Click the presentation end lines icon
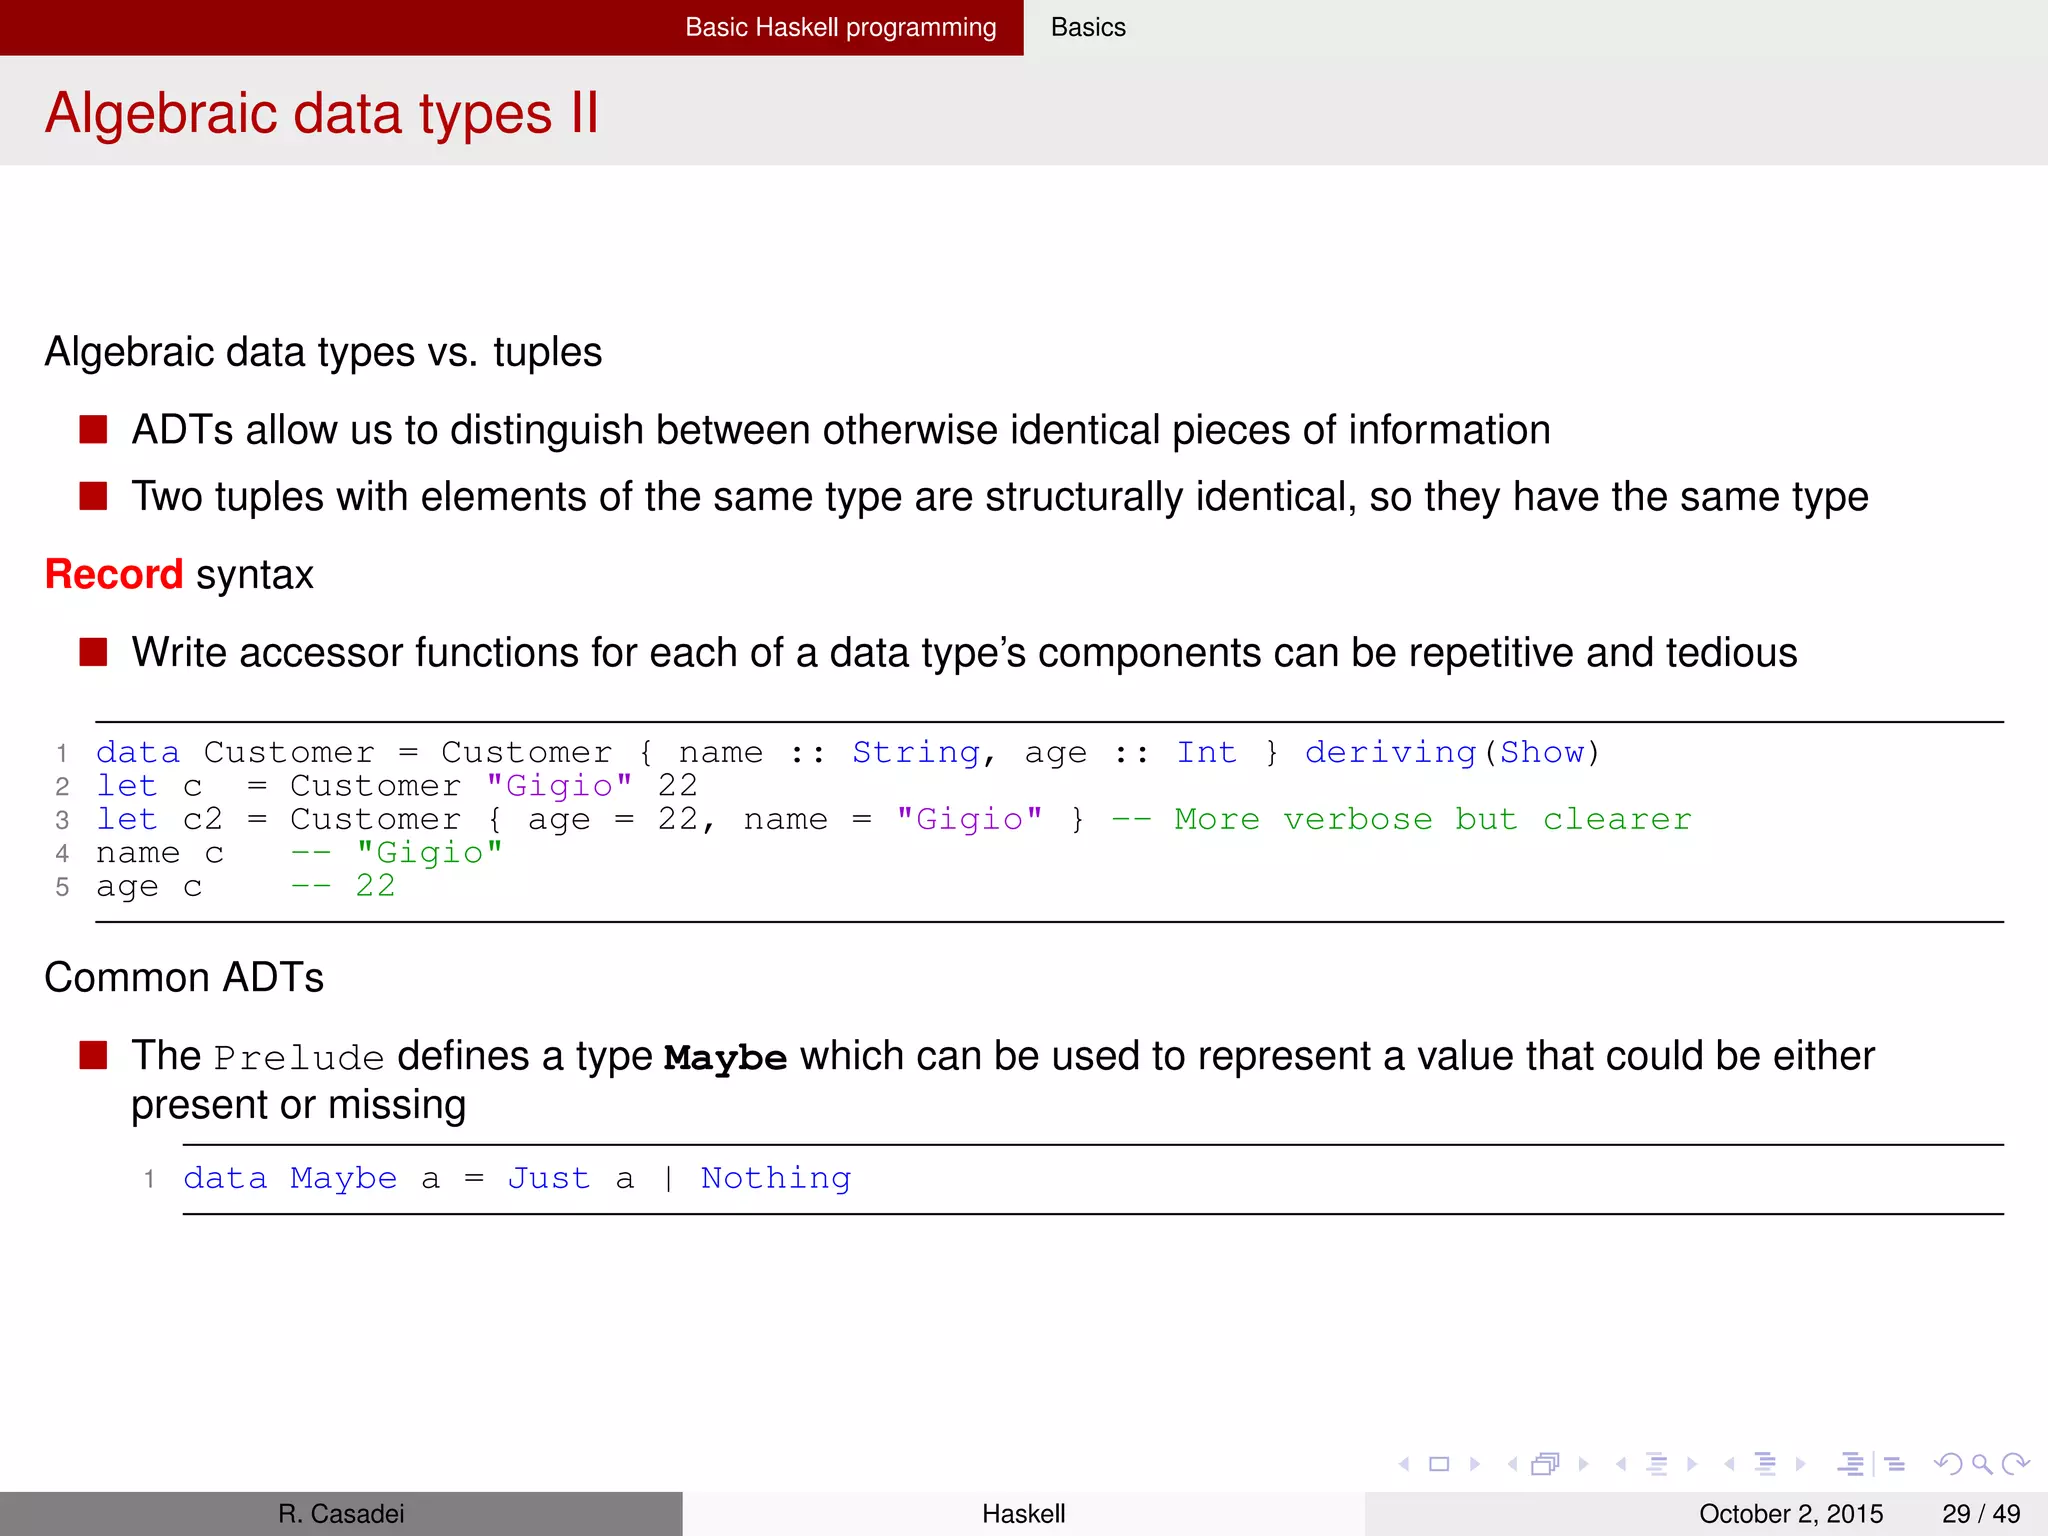 point(1894,1464)
